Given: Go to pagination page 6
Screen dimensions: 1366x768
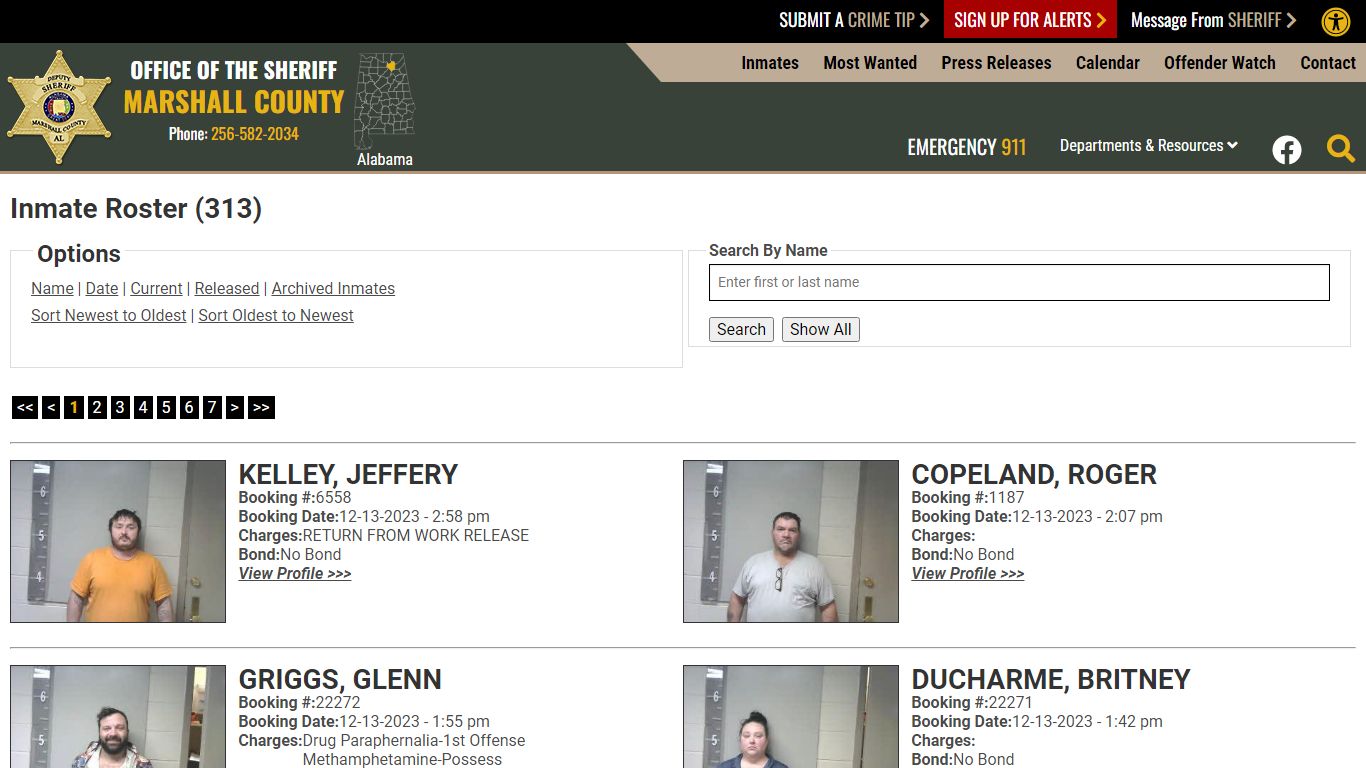Looking at the screenshot, I should 189,407.
